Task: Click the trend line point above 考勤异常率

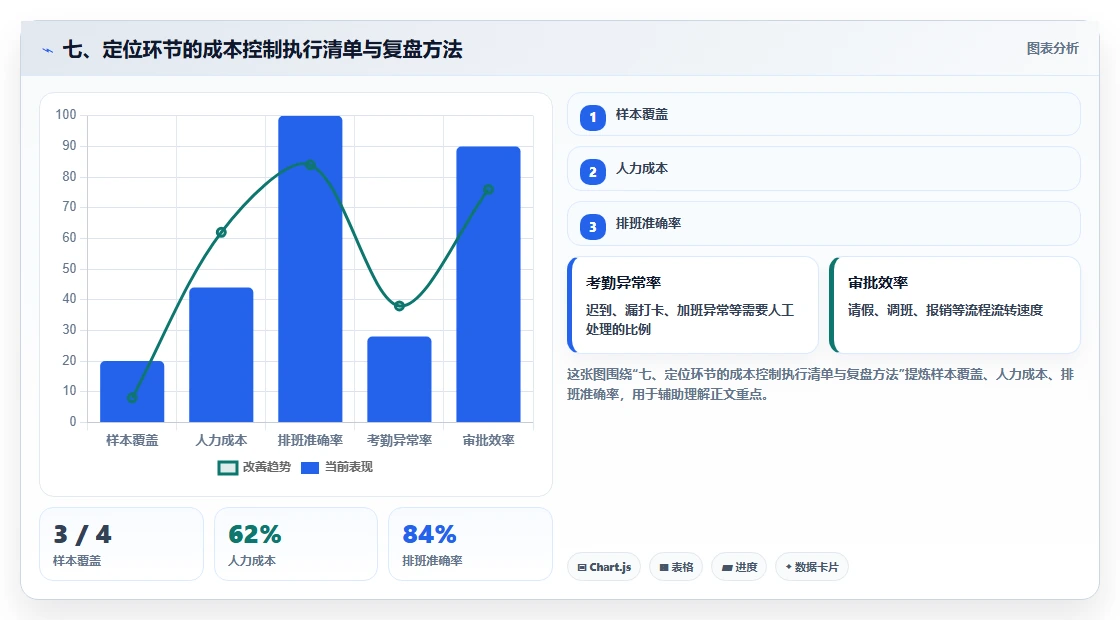Action: (399, 306)
